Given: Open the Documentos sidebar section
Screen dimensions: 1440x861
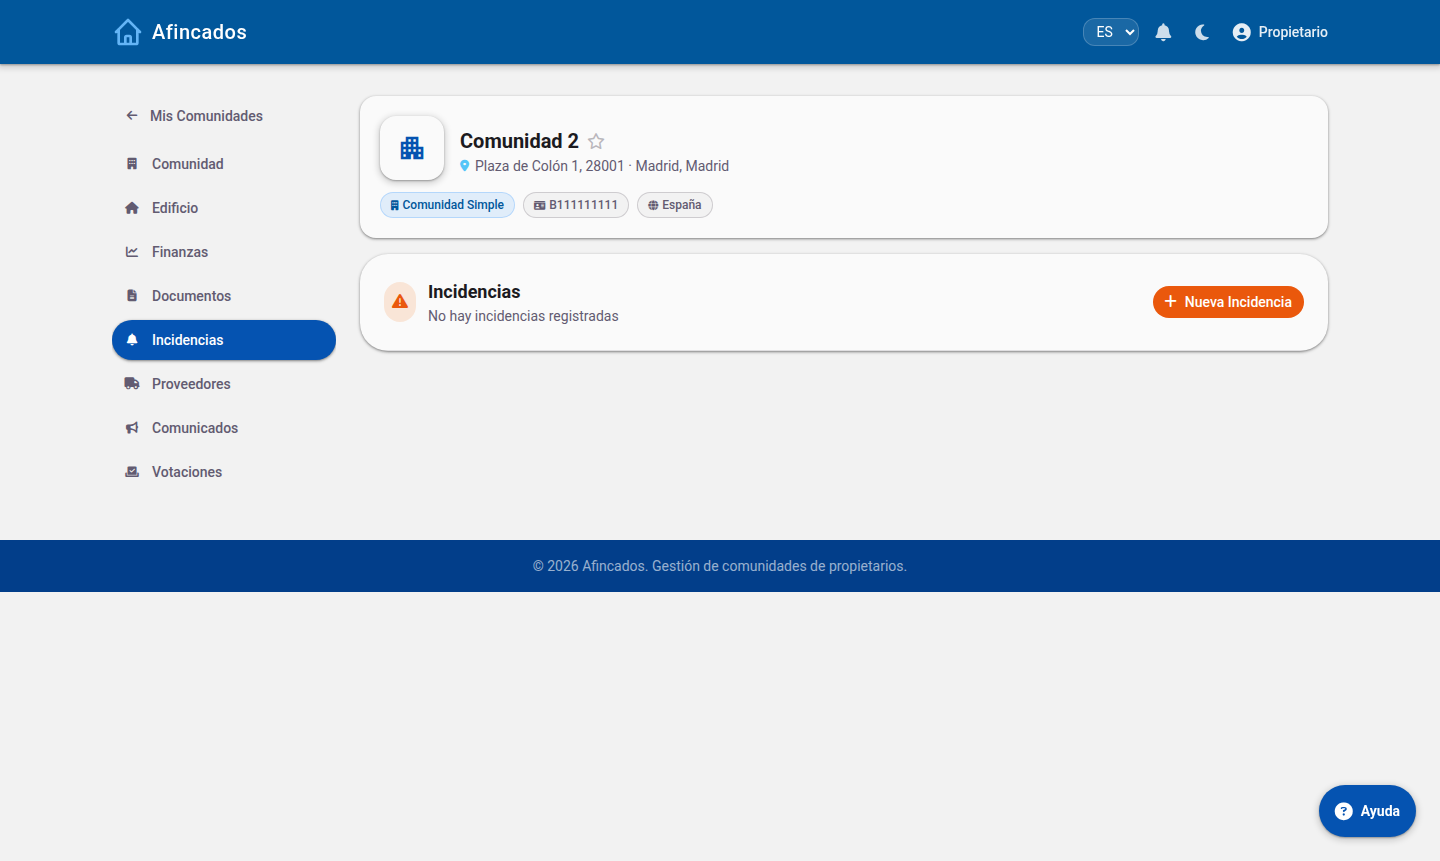Looking at the screenshot, I should [224, 296].
